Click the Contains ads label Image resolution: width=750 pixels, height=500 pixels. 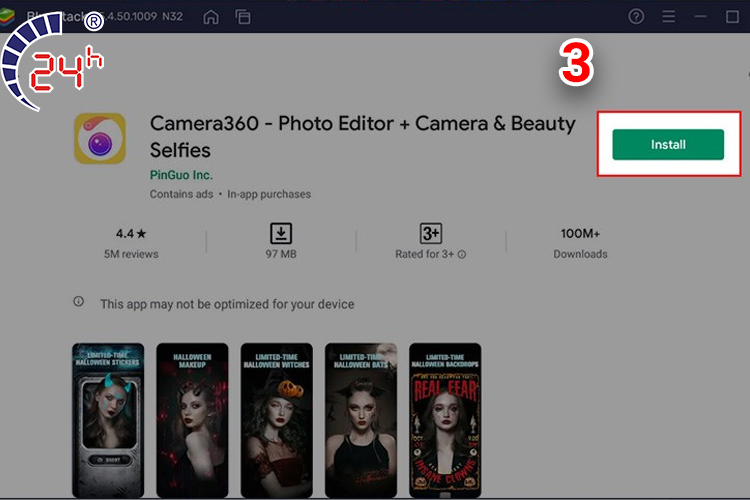coord(181,194)
